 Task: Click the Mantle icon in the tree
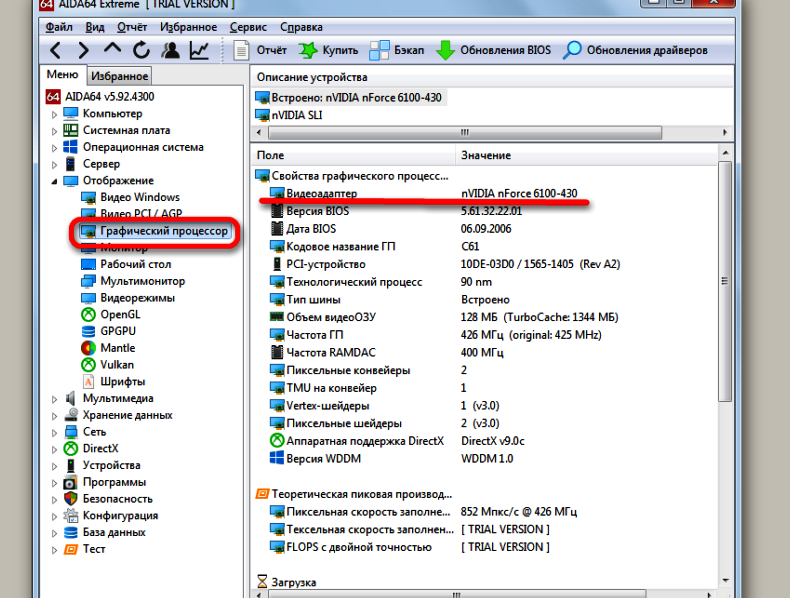coord(88,348)
